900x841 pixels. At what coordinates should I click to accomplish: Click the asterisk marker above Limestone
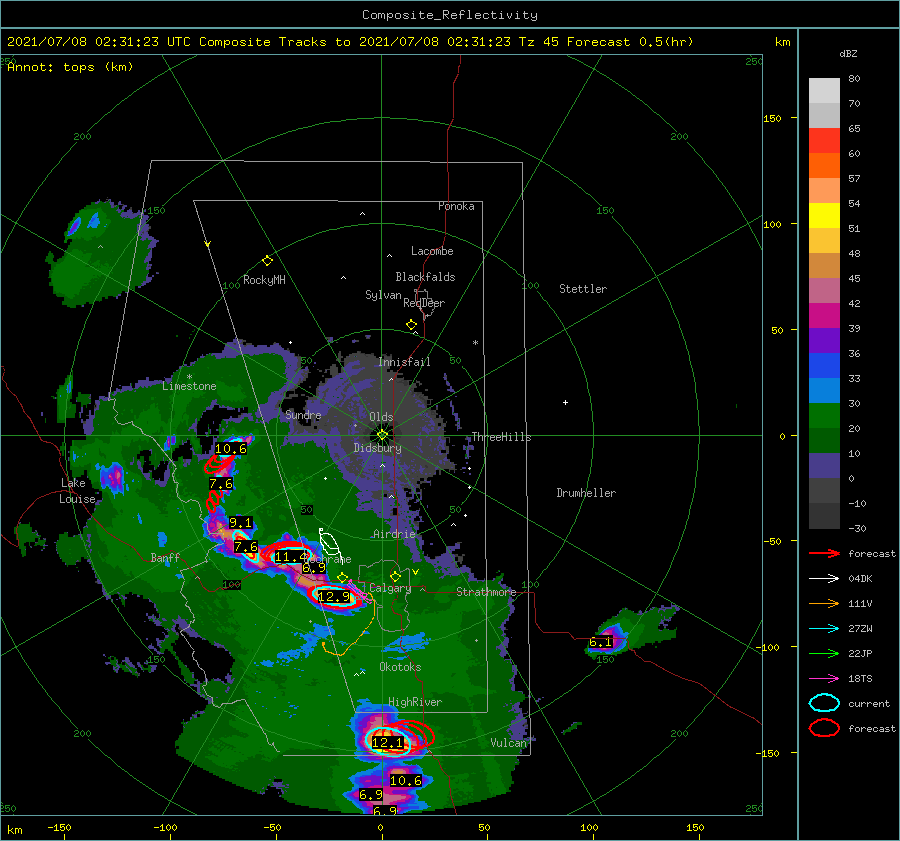189,377
